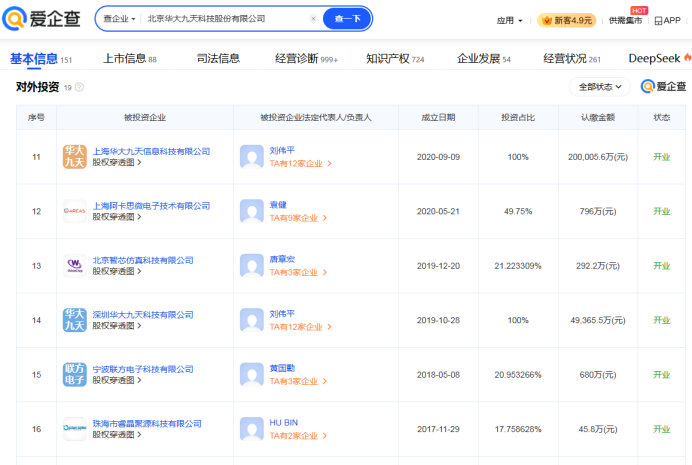Clear the search box with the X icon
This screenshot has width=692, height=465.
click(x=313, y=19)
